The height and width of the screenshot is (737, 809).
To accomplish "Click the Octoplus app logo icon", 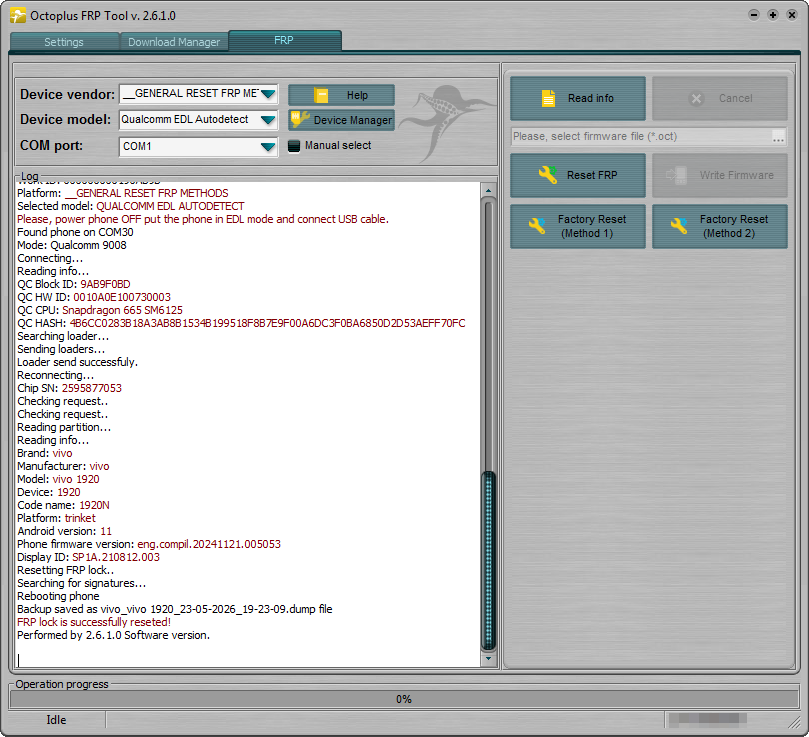I will 18,15.
